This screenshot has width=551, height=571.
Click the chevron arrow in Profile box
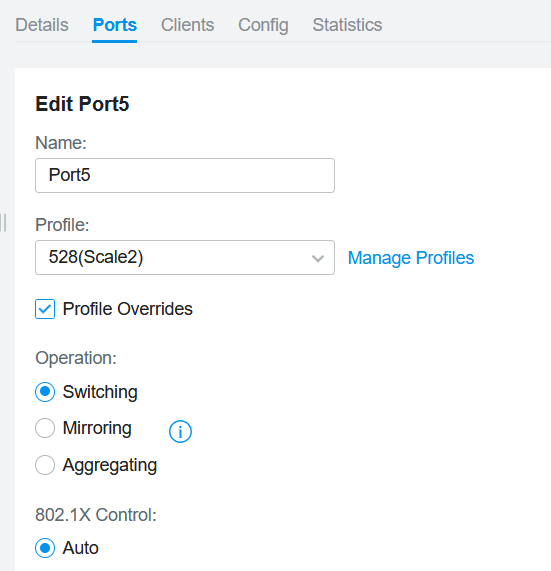coord(318,258)
